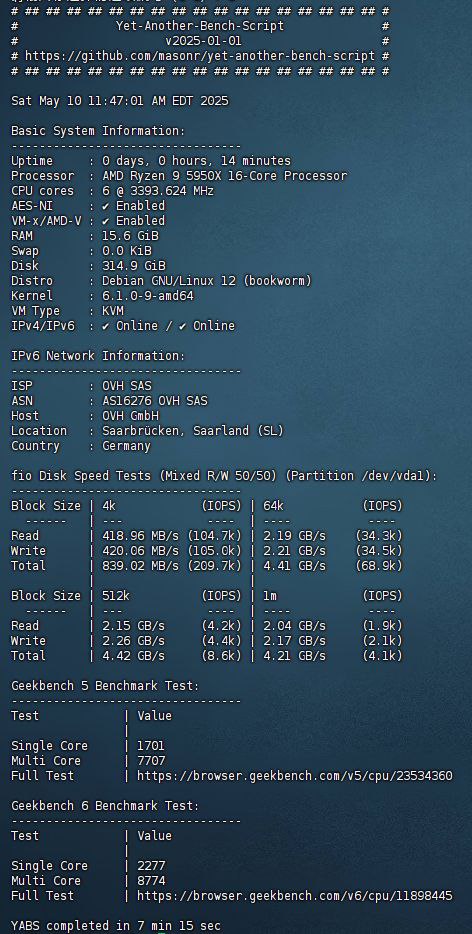The image size is (472, 934).
Task: Click the 1m block size header
Action: [270, 596]
